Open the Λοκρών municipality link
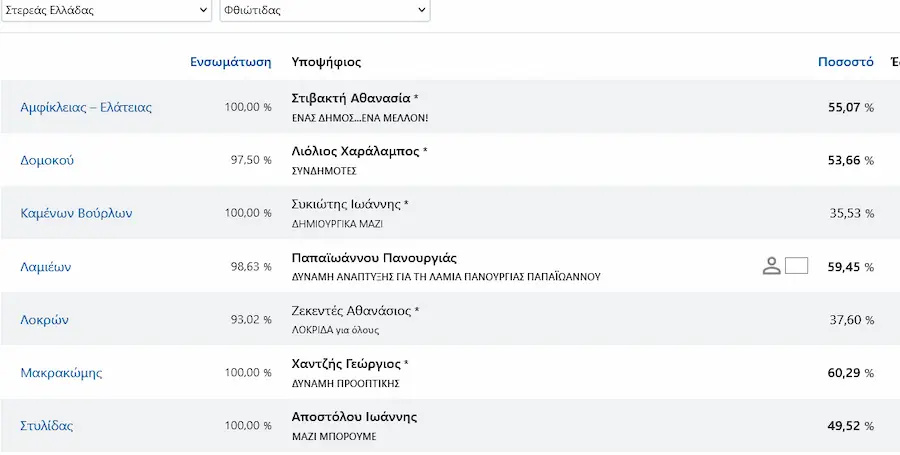Viewport: 900px width, 455px height. tap(44, 320)
